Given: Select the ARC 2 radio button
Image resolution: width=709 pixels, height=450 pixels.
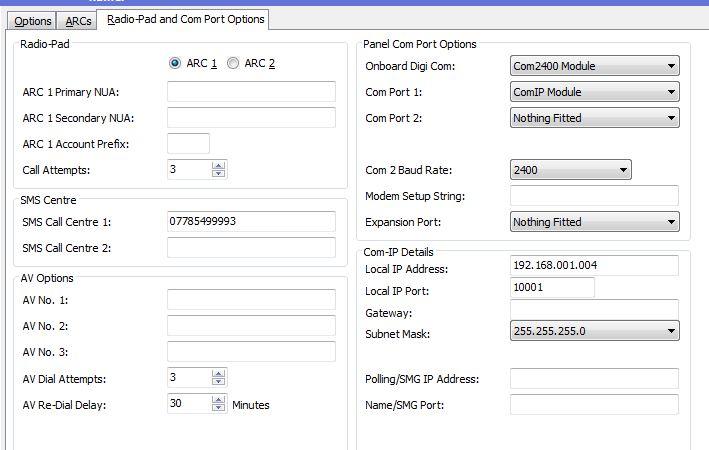Looking at the screenshot, I should pos(233,64).
